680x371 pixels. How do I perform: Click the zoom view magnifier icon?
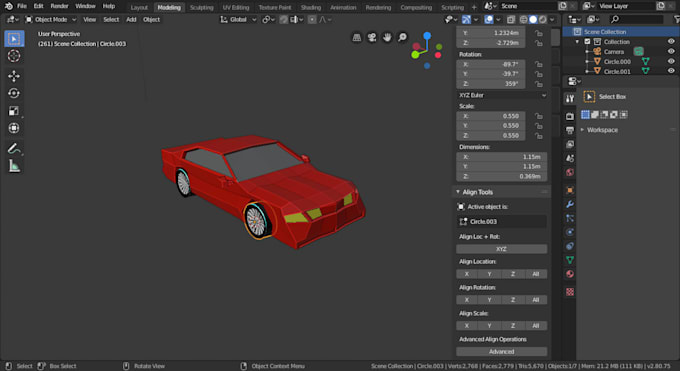point(402,38)
